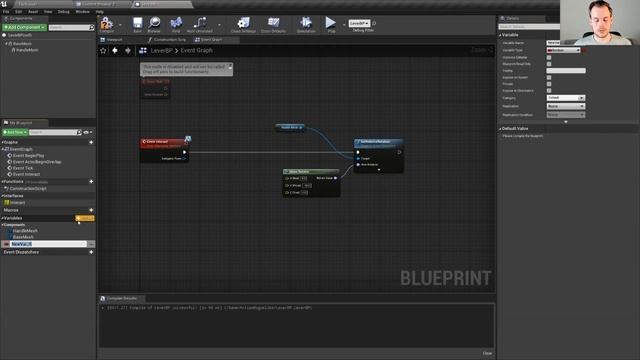Toggle the Private checkbox
Image resolution: width=640 pixels, height=360 pixels.
549,84
